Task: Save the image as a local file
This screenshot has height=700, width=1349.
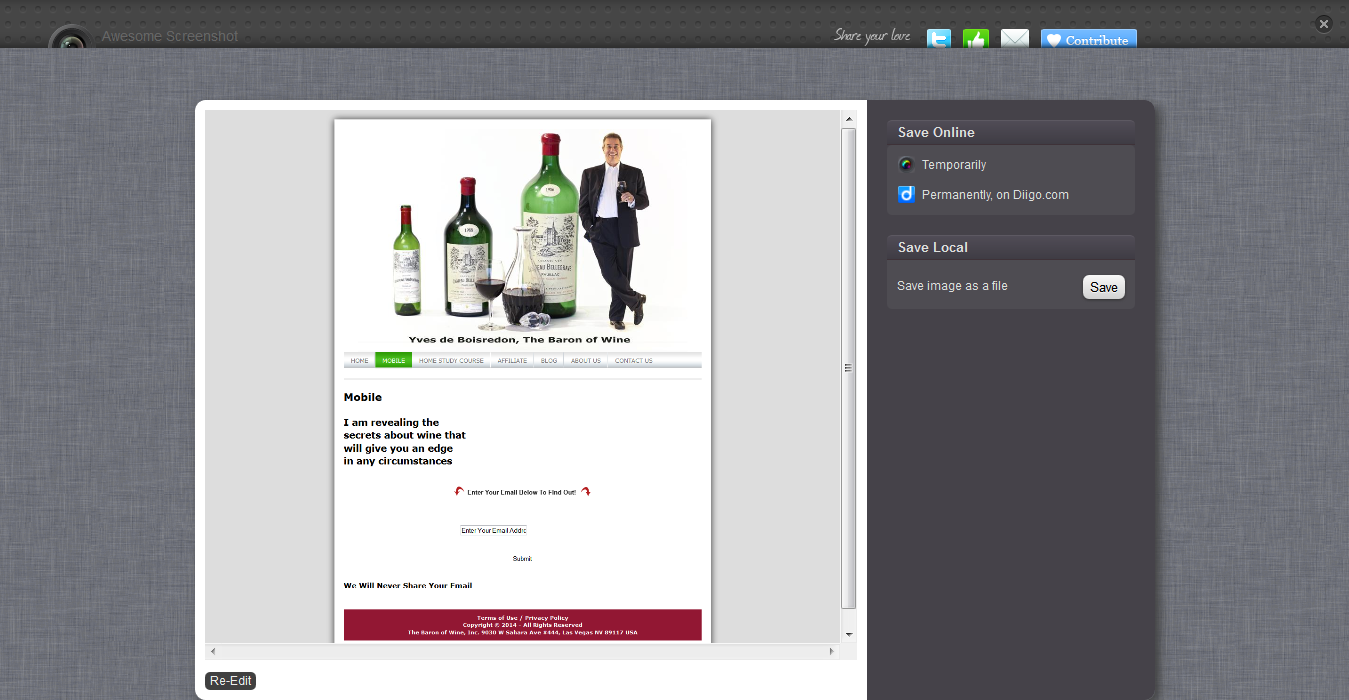Action: click(1103, 287)
